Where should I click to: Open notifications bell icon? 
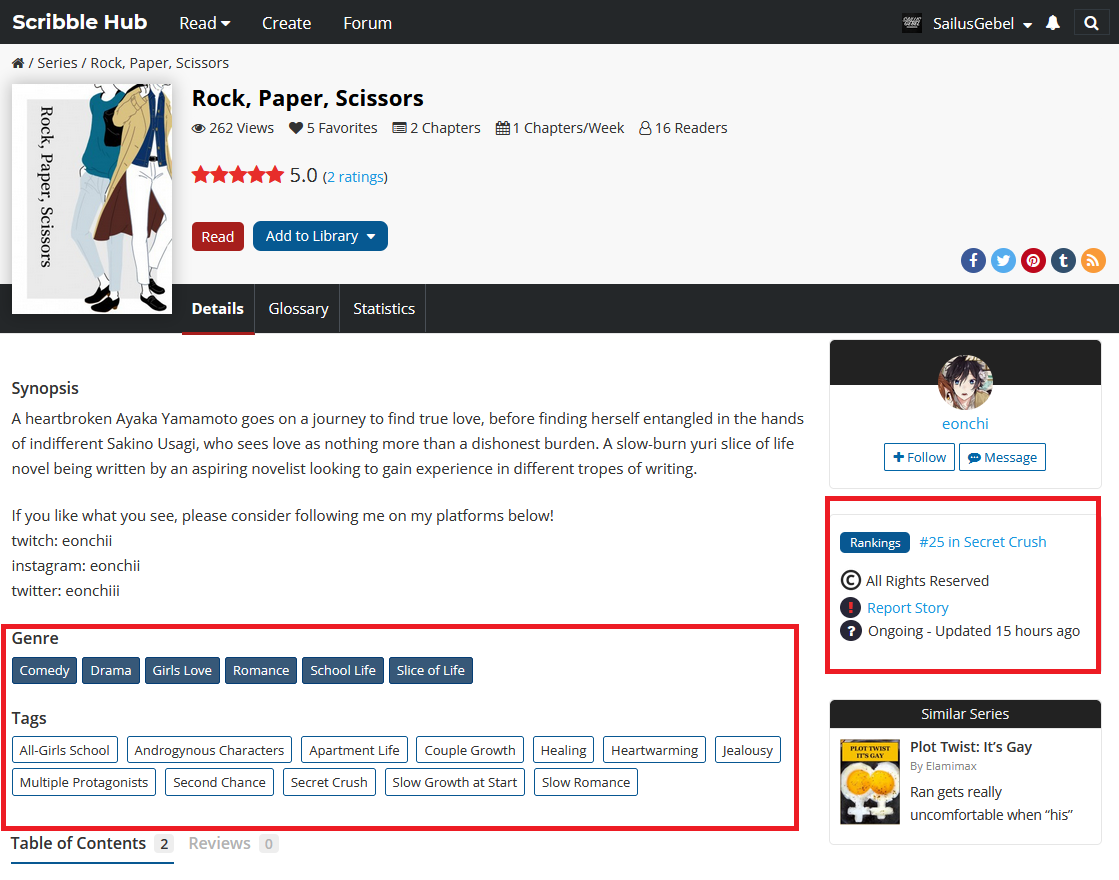[x=1052, y=23]
